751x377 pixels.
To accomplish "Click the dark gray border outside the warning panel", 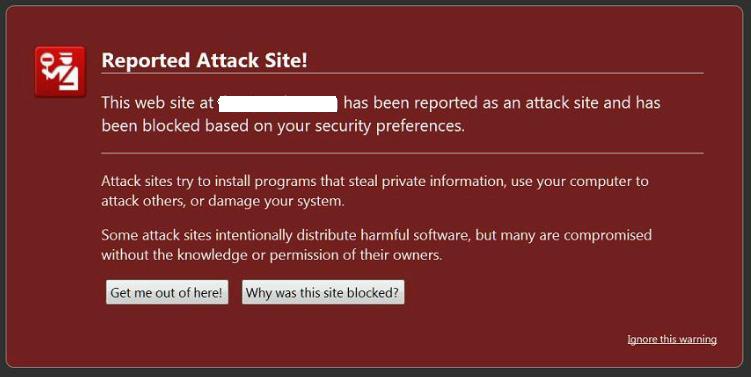I will tap(376, 373).
